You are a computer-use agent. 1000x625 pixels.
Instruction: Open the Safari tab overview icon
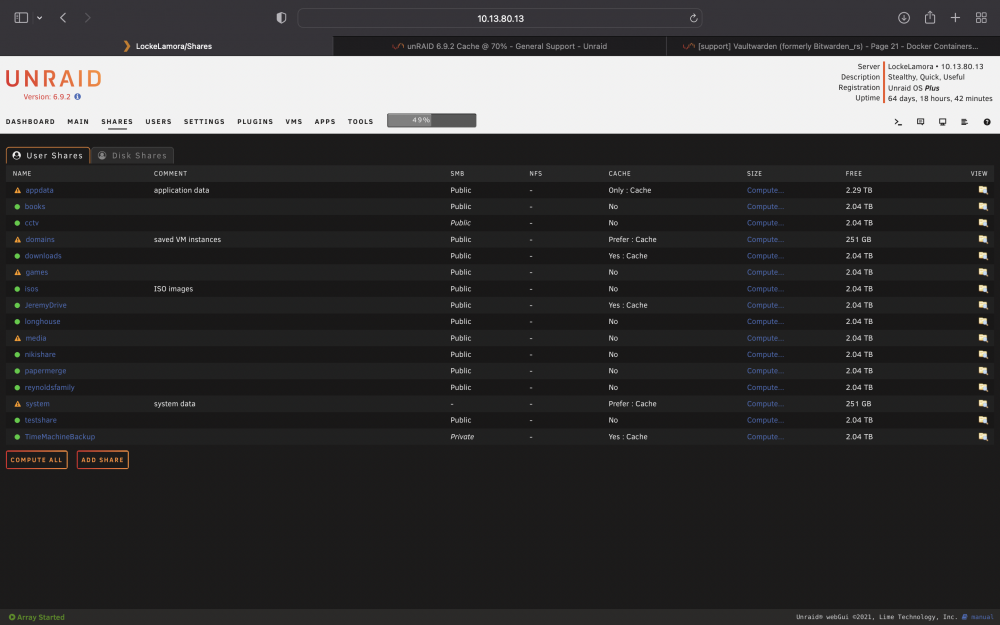pyautogui.click(x=982, y=18)
